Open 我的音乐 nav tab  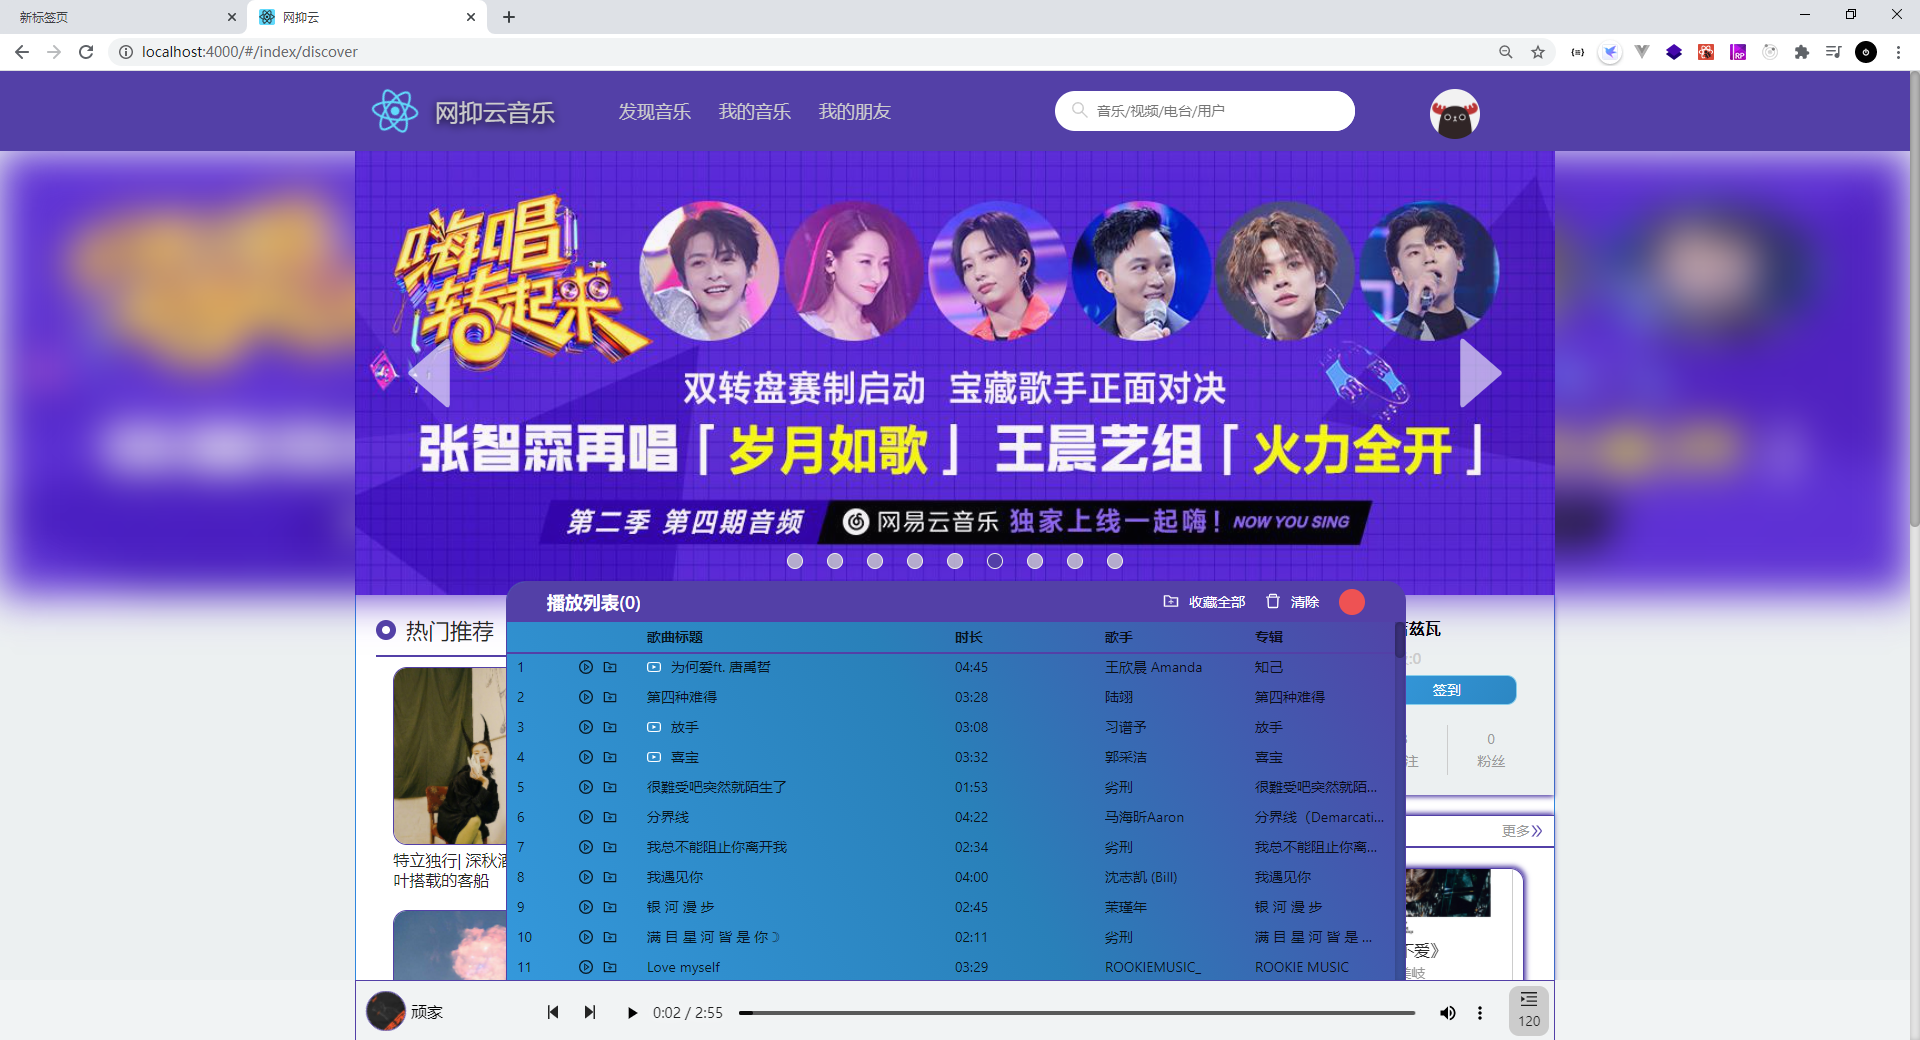755,112
